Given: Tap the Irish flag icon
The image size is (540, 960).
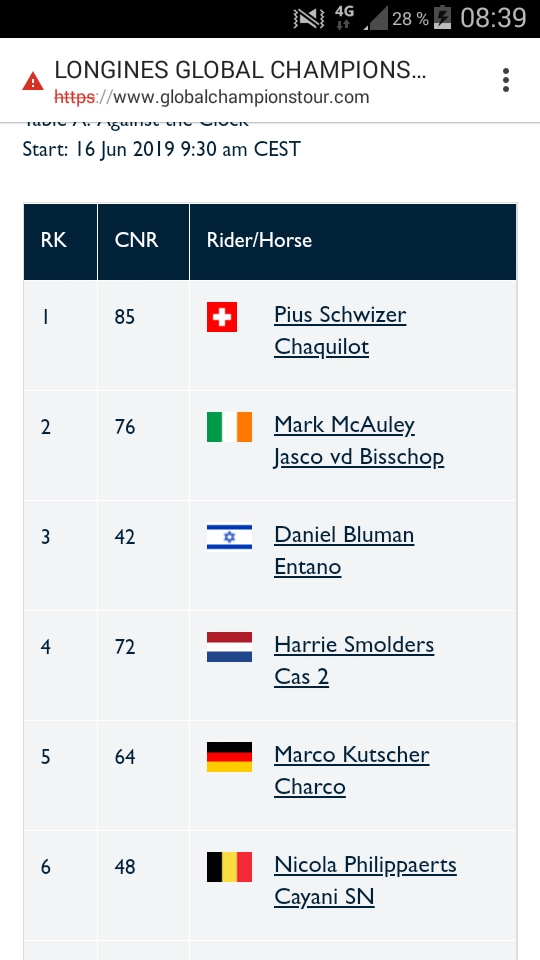Looking at the screenshot, I should click(x=229, y=427).
